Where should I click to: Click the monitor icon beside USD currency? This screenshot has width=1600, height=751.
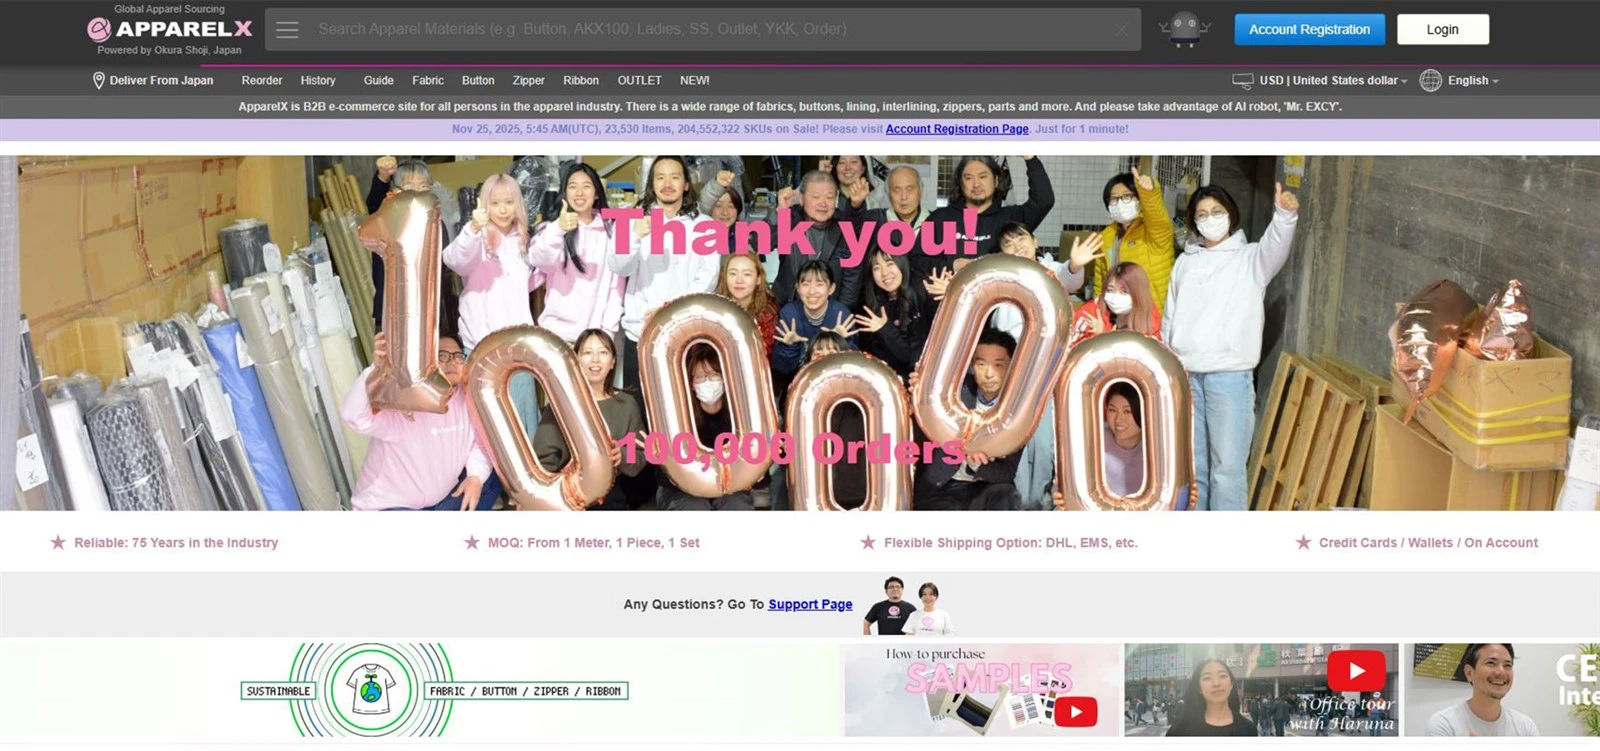[1243, 81]
